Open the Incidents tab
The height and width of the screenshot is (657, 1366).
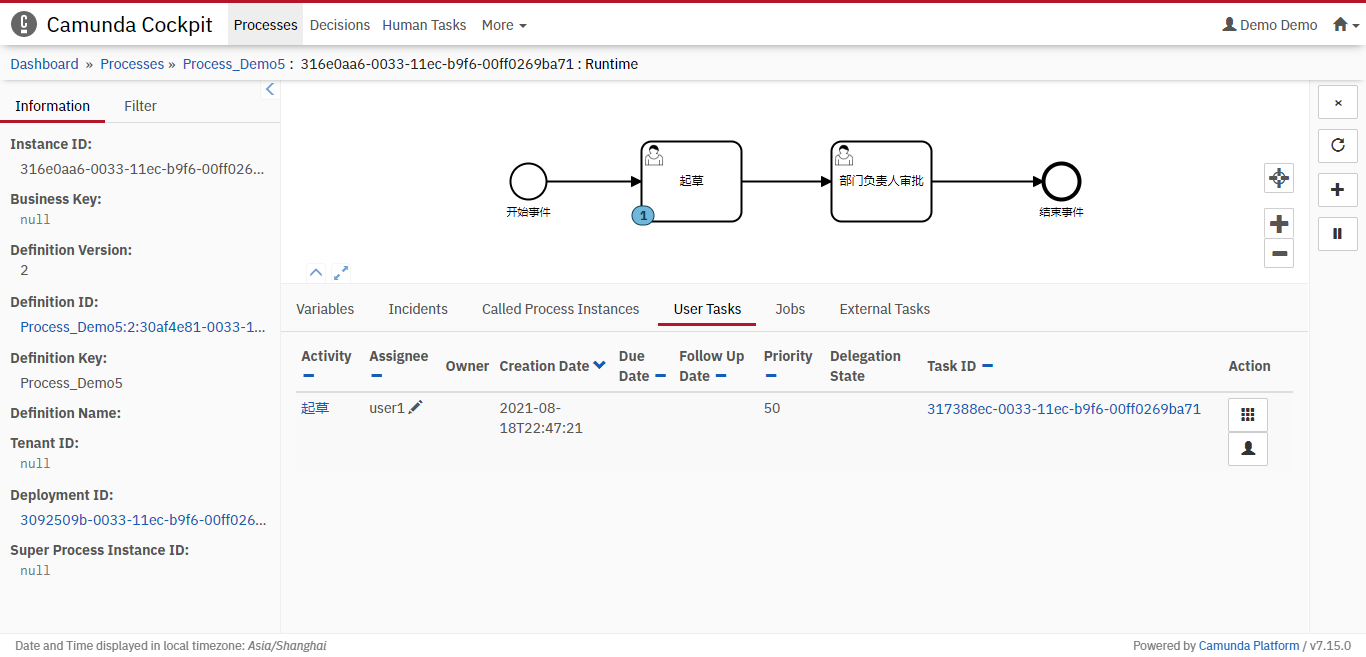pyautogui.click(x=418, y=309)
